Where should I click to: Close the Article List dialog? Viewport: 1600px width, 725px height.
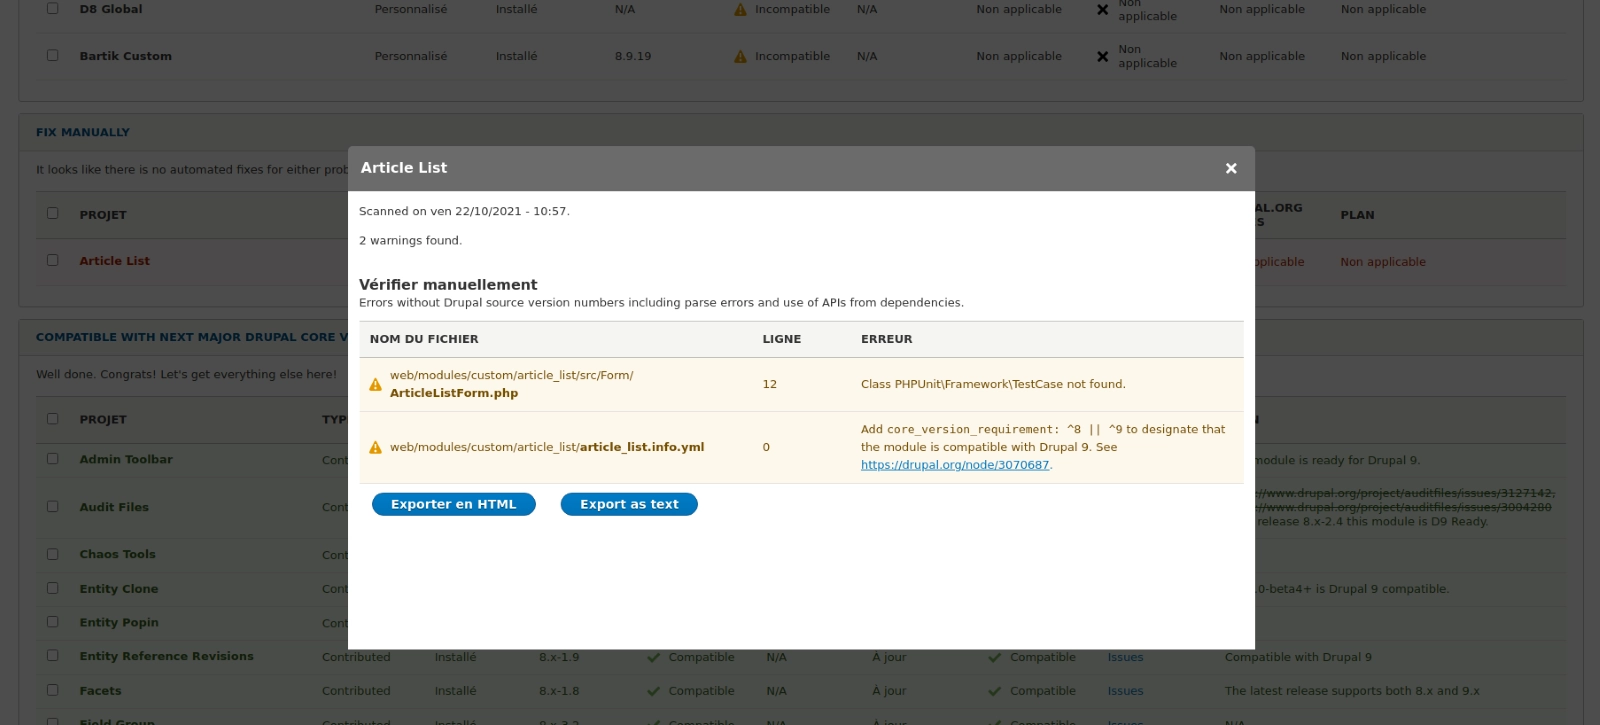coord(1231,168)
